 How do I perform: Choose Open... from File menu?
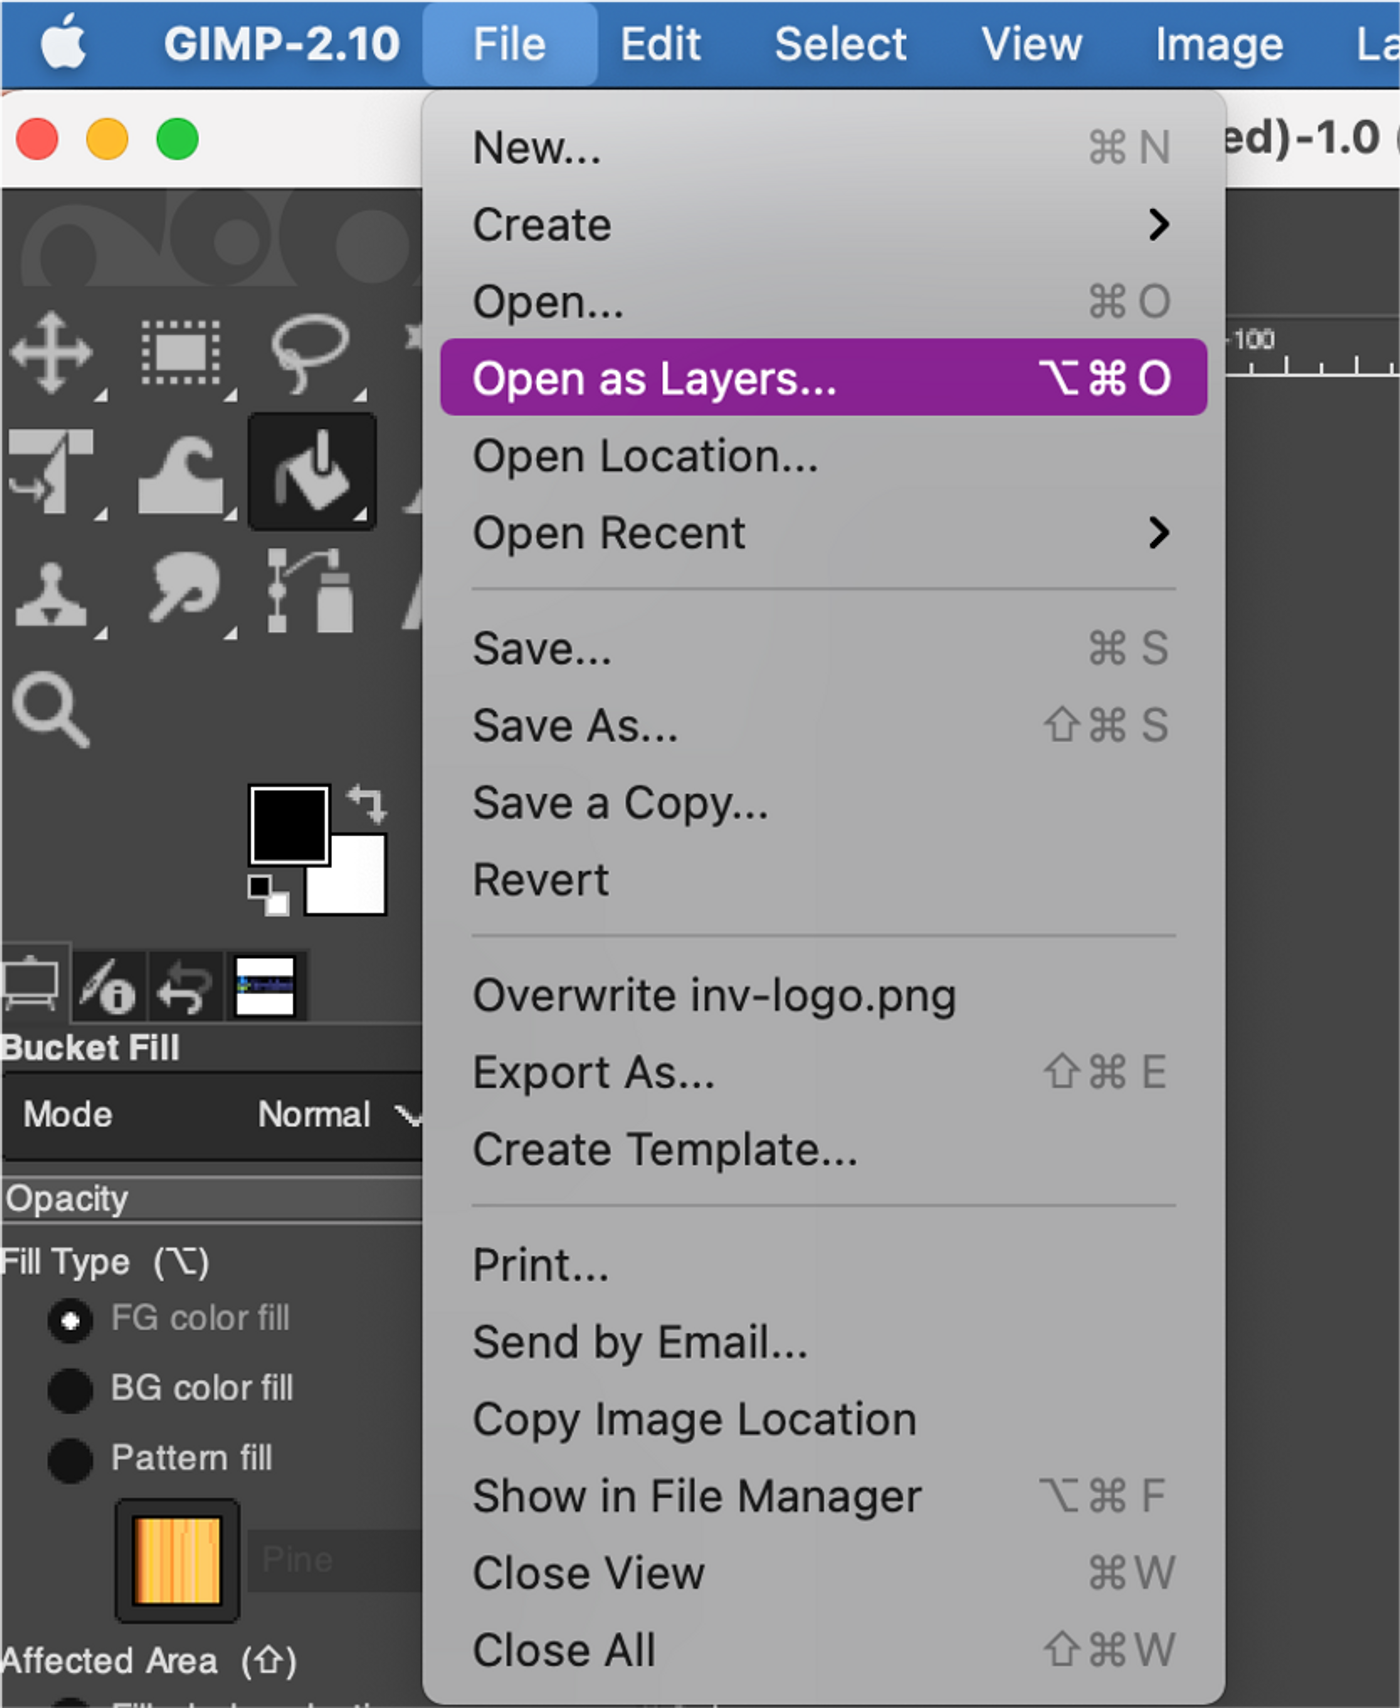(x=823, y=302)
